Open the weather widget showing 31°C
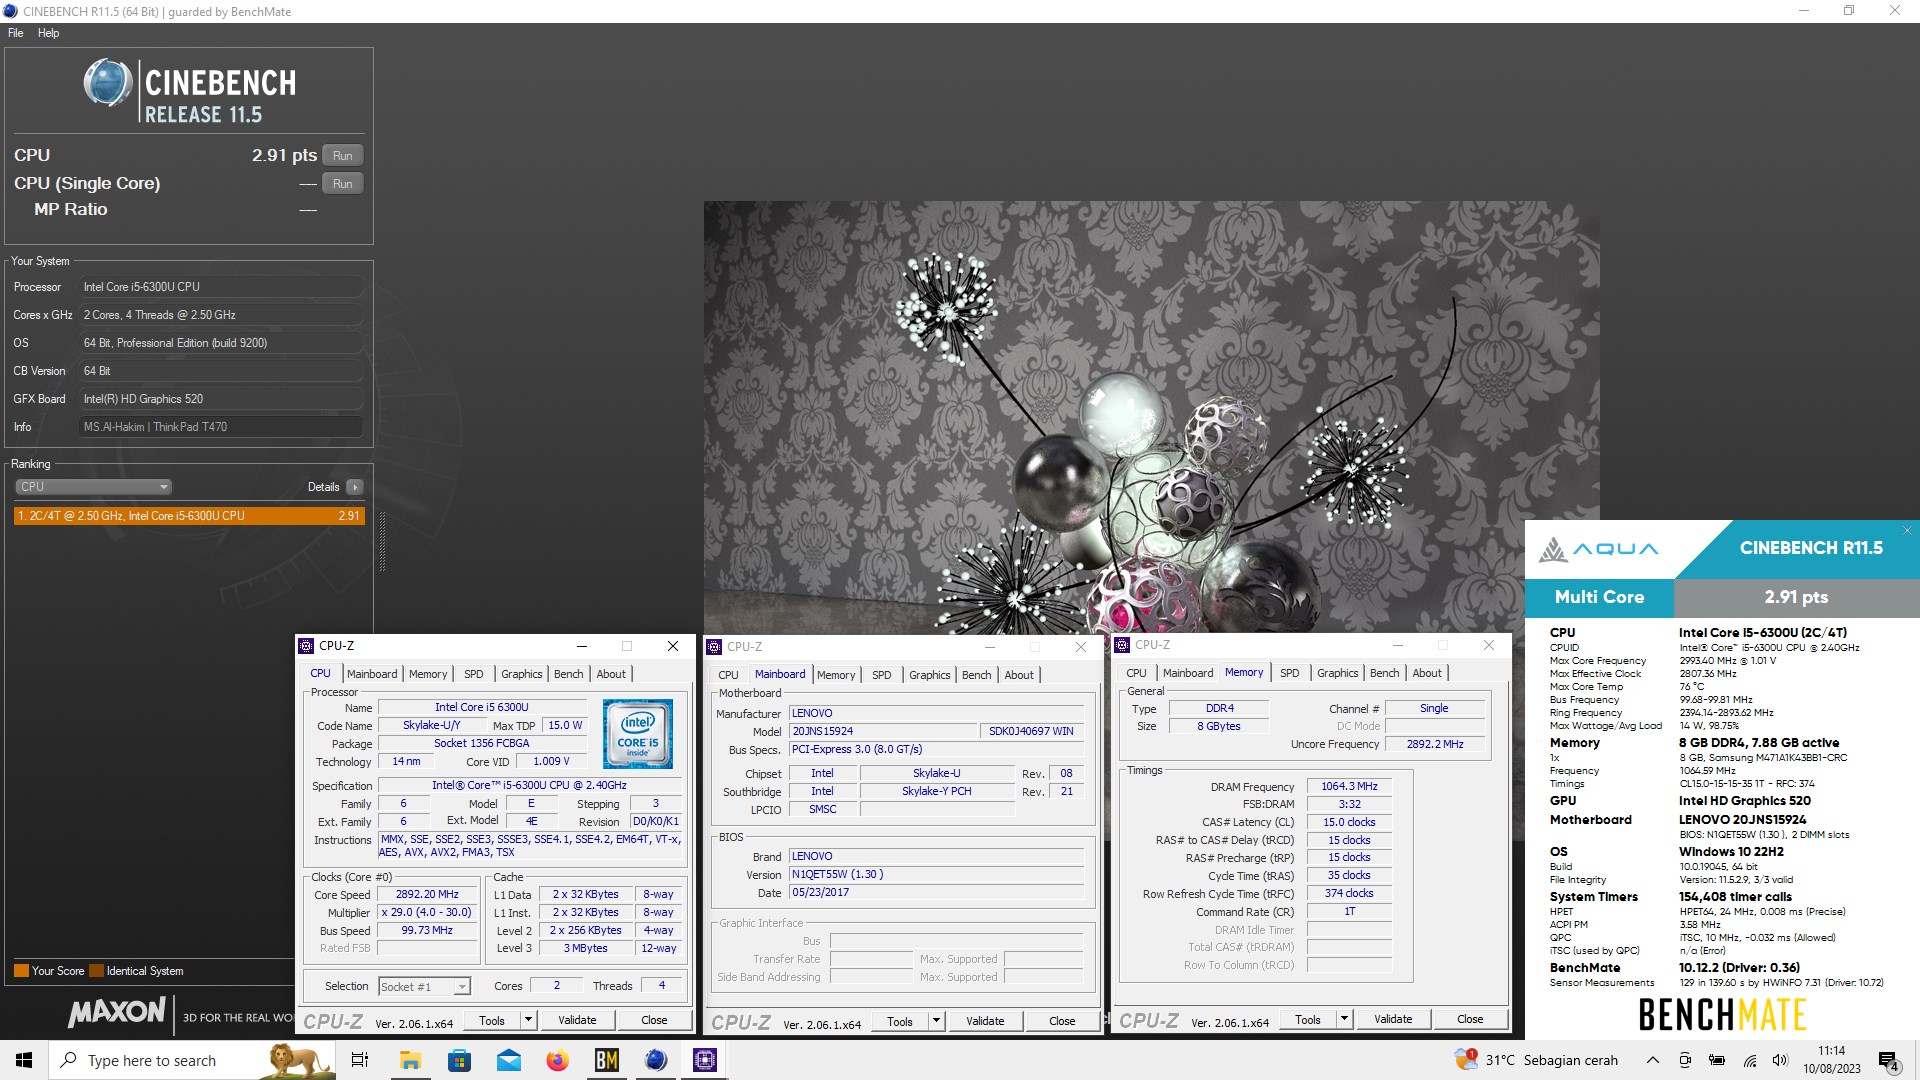1920x1080 pixels. click(1535, 1060)
